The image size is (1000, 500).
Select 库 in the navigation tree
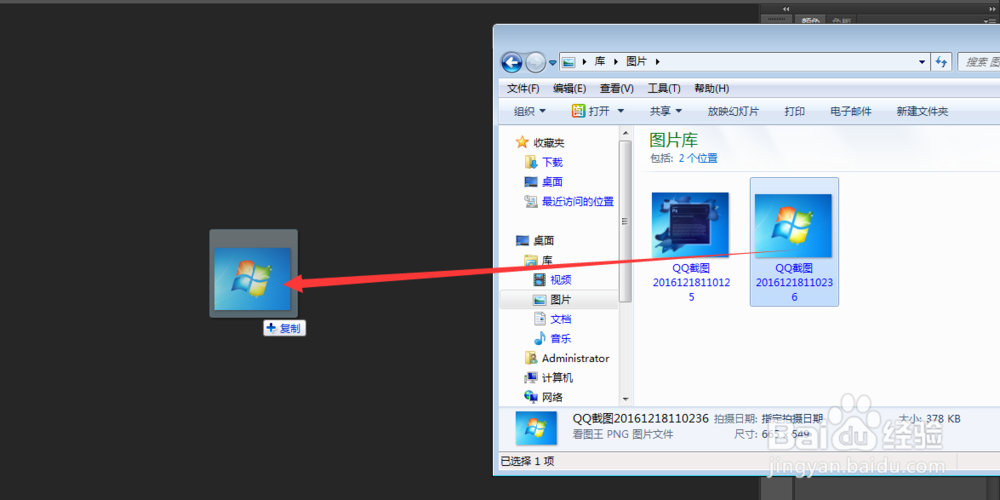click(x=547, y=260)
